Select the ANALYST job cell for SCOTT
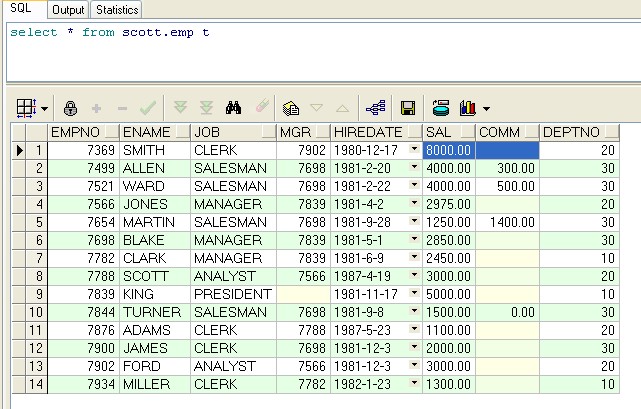This screenshot has height=409, width=641. pos(233,276)
